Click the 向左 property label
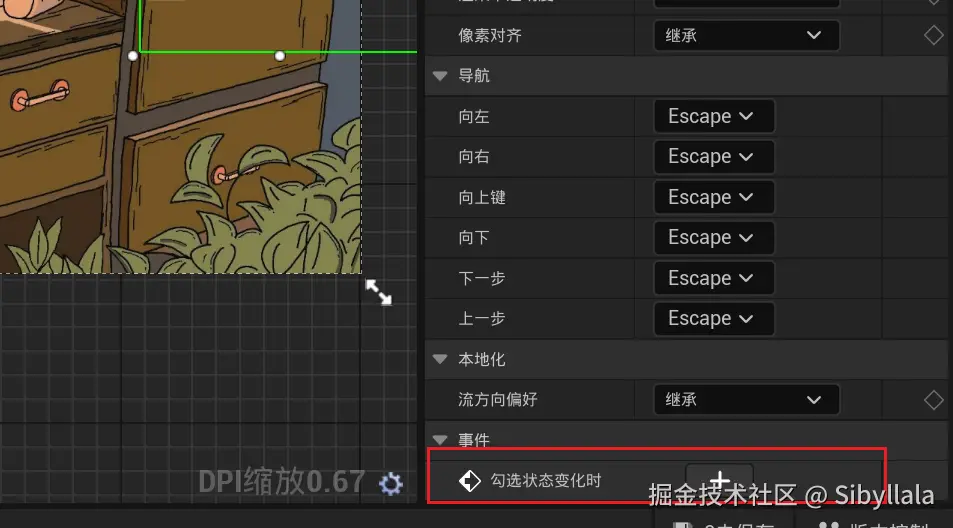Viewport: 953px width, 528px height. [474, 116]
